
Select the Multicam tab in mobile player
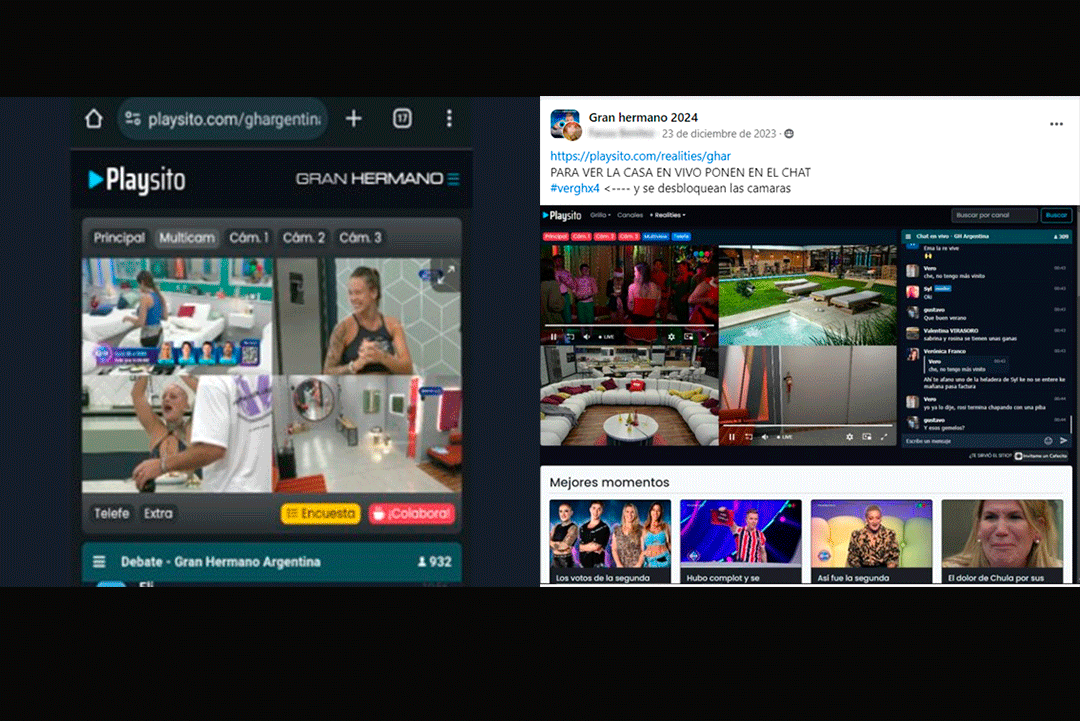(187, 238)
